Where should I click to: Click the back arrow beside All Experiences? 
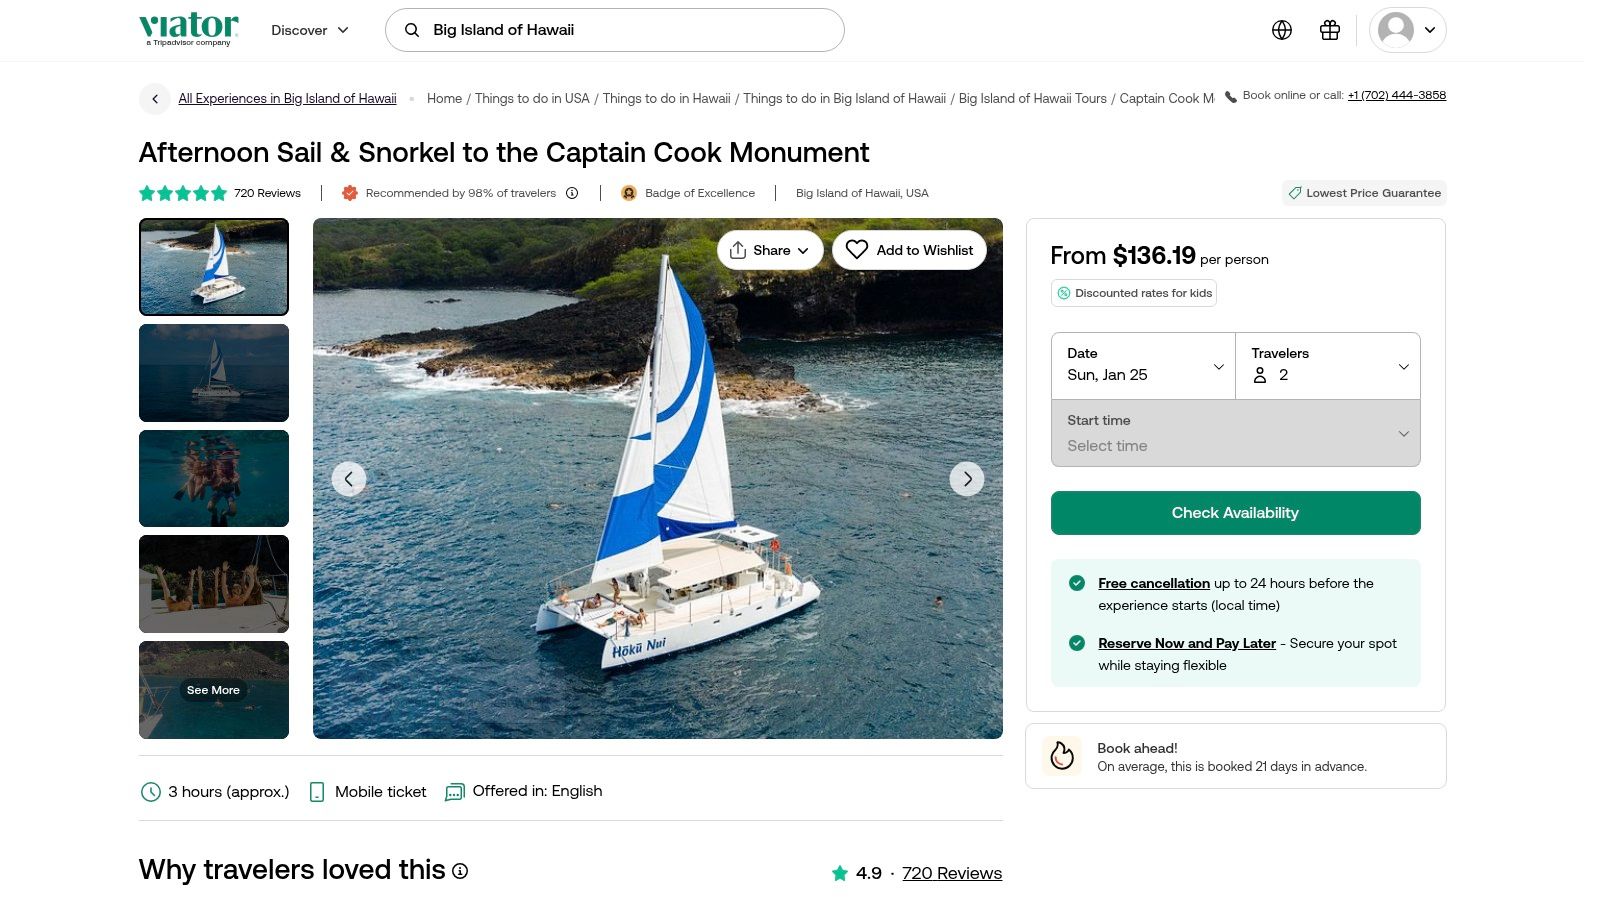[x=155, y=99]
